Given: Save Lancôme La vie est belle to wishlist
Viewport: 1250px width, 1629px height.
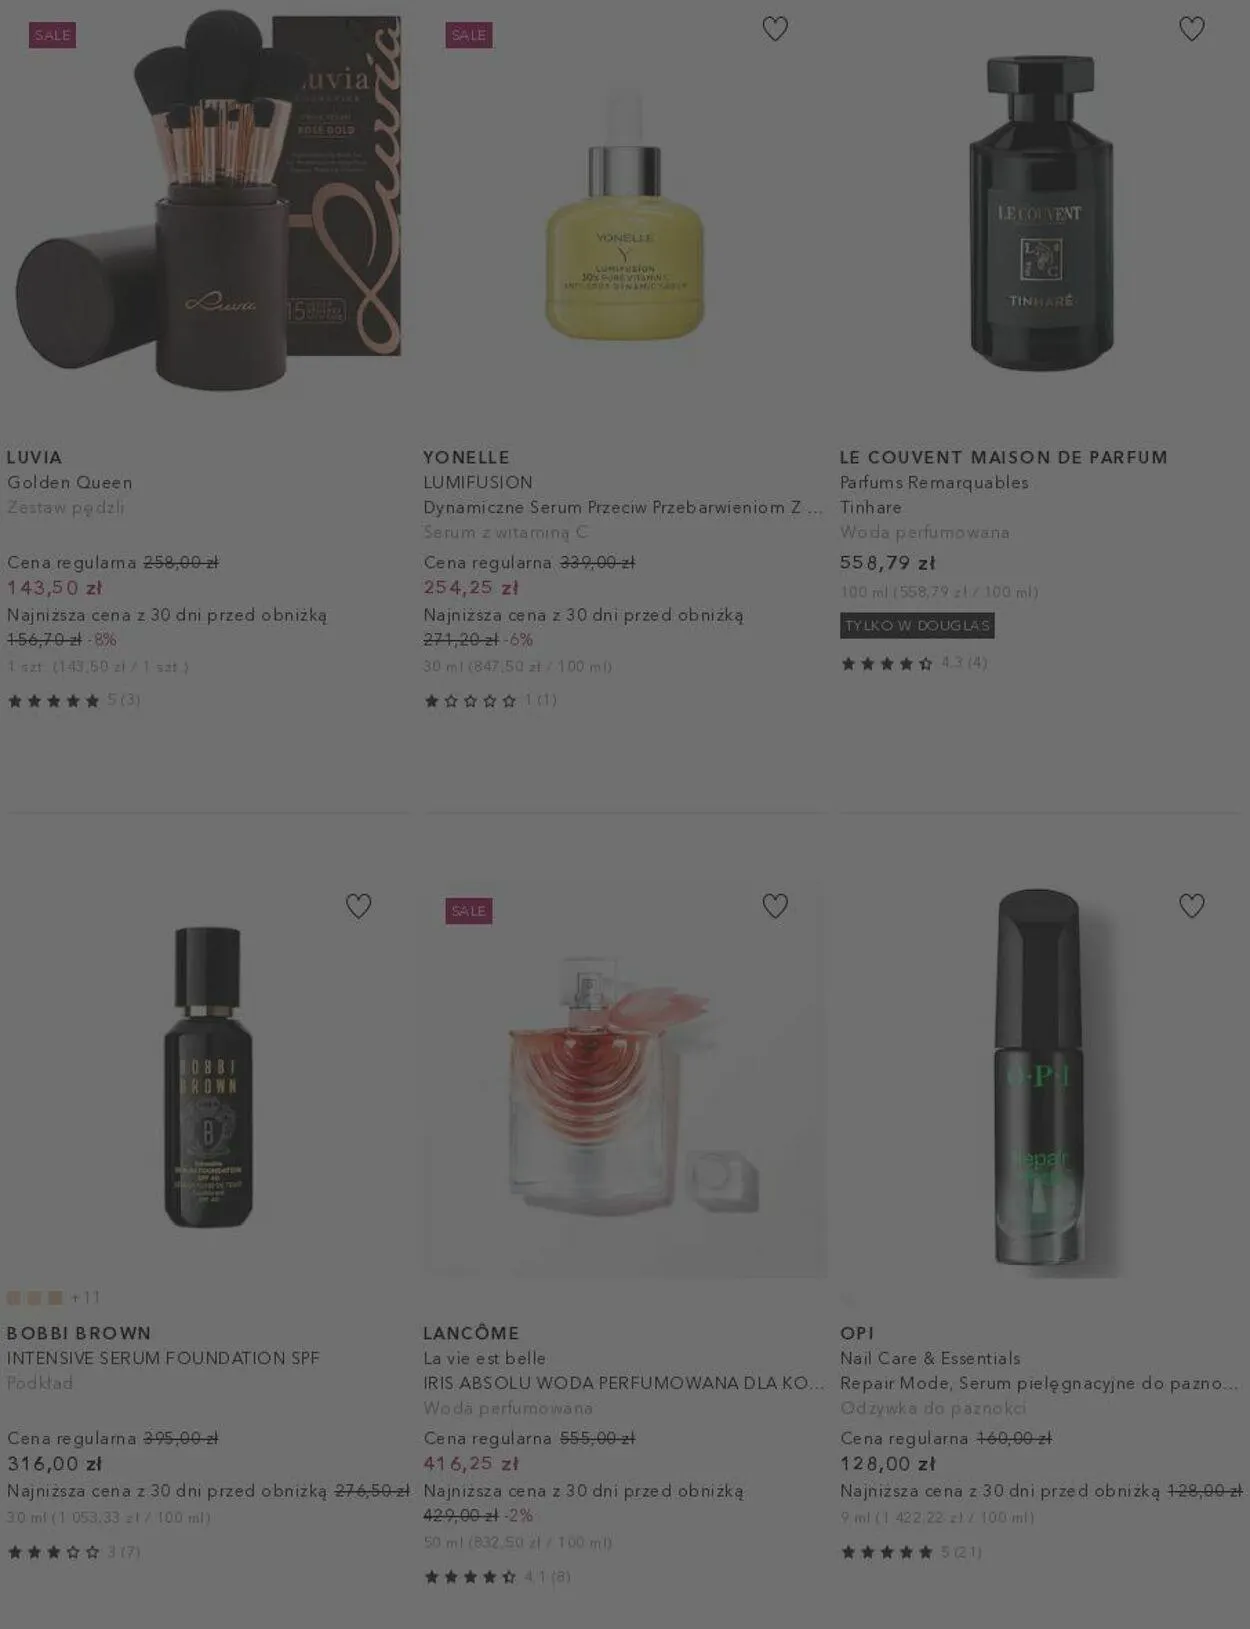Looking at the screenshot, I should click(x=775, y=906).
